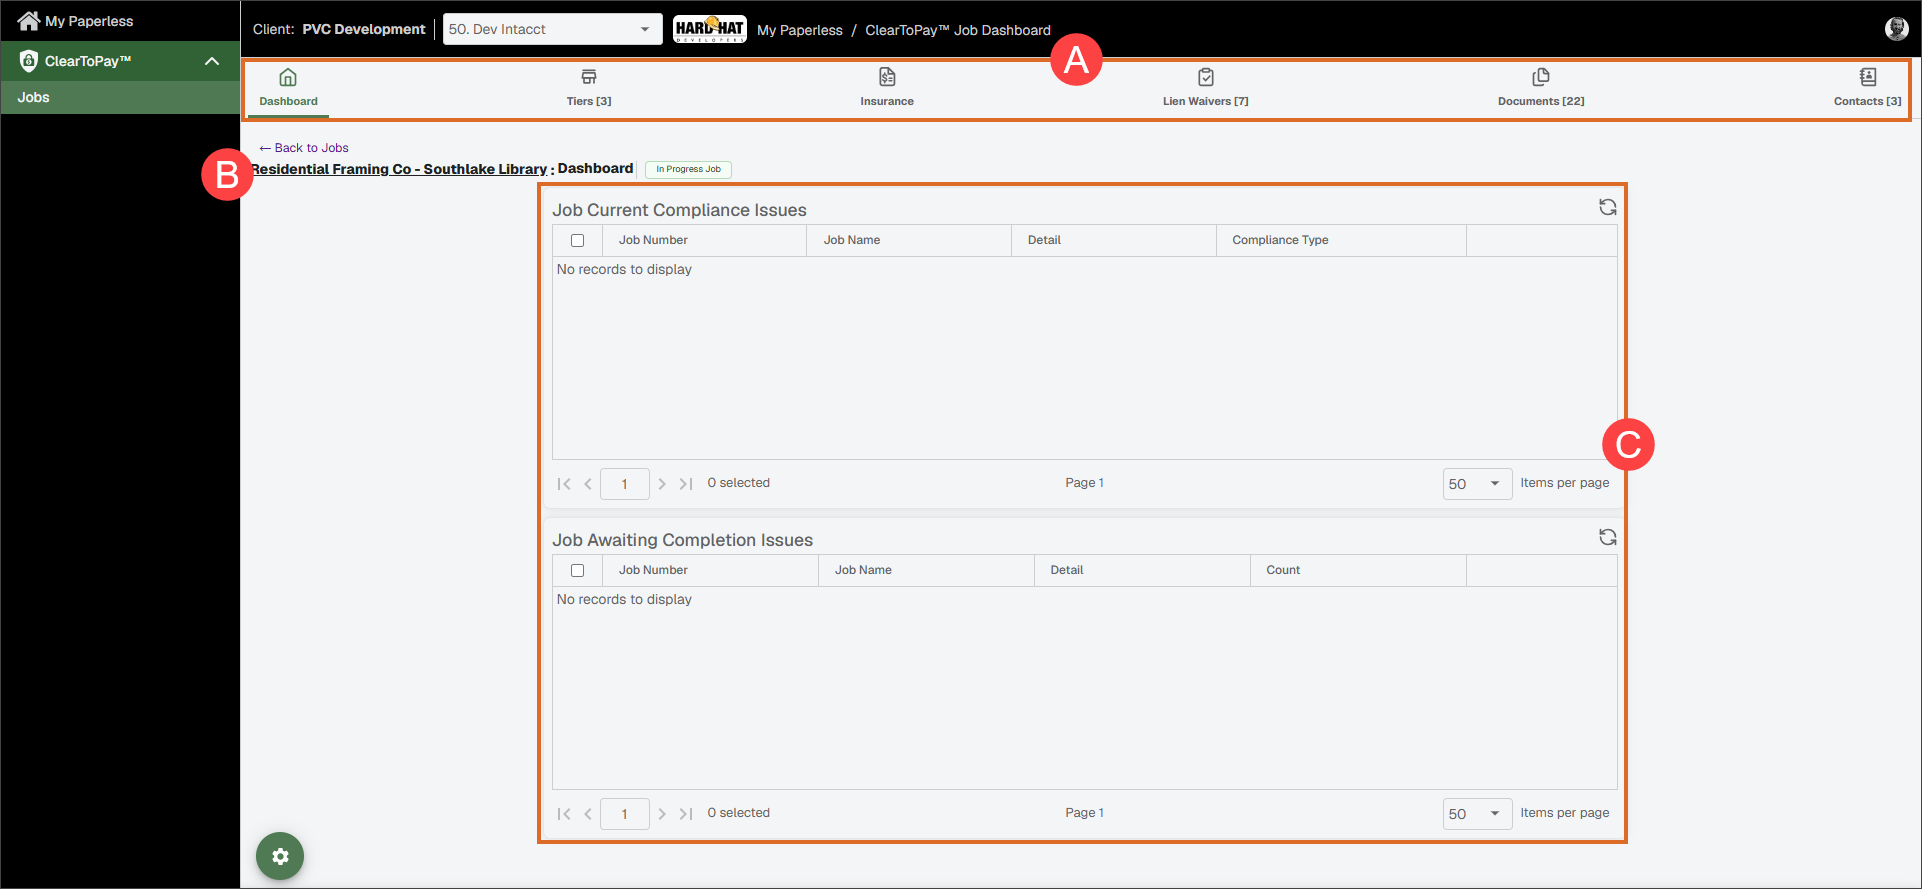1922x889 pixels.
Task: Toggle select-all checkbox in Awaiting Completion grid
Action: (x=577, y=570)
